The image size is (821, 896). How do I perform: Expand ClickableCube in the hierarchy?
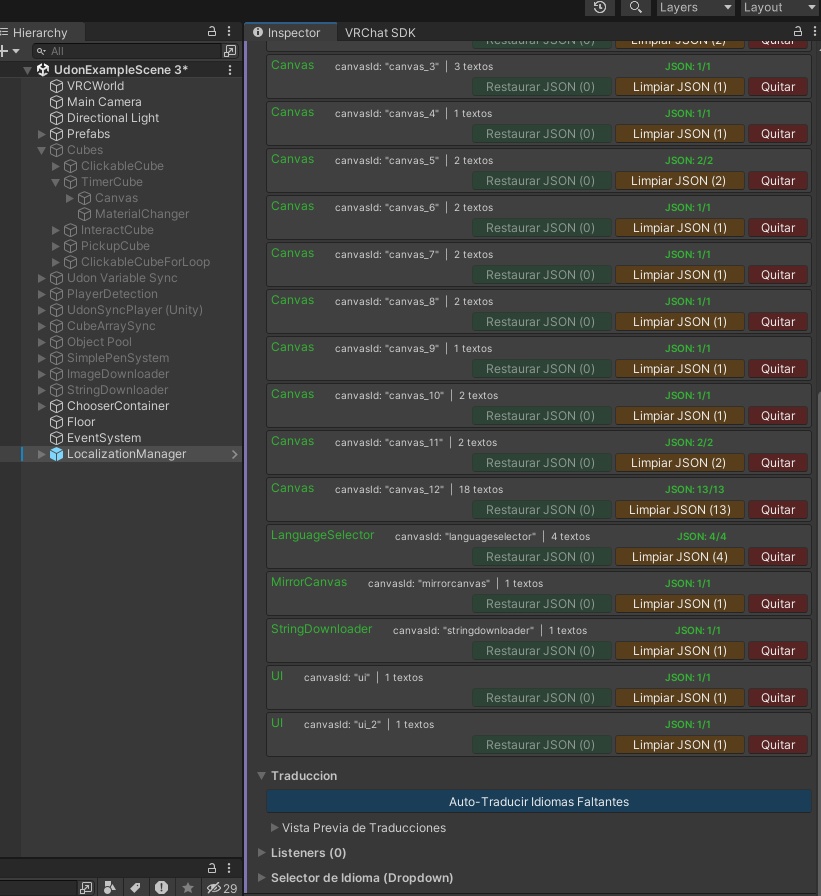tap(55, 166)
